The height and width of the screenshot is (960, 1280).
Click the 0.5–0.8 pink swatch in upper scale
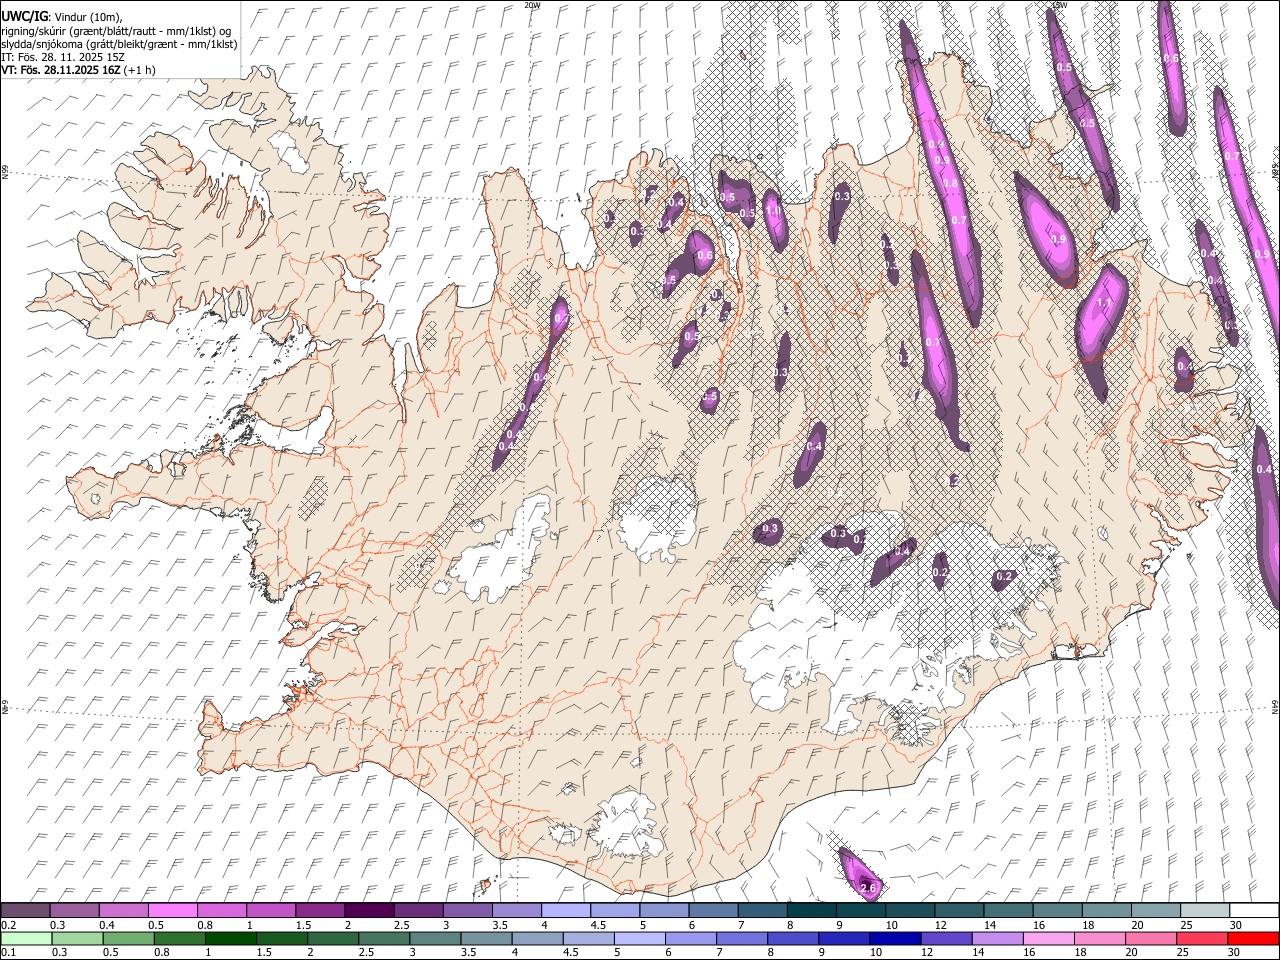(173, 911)
